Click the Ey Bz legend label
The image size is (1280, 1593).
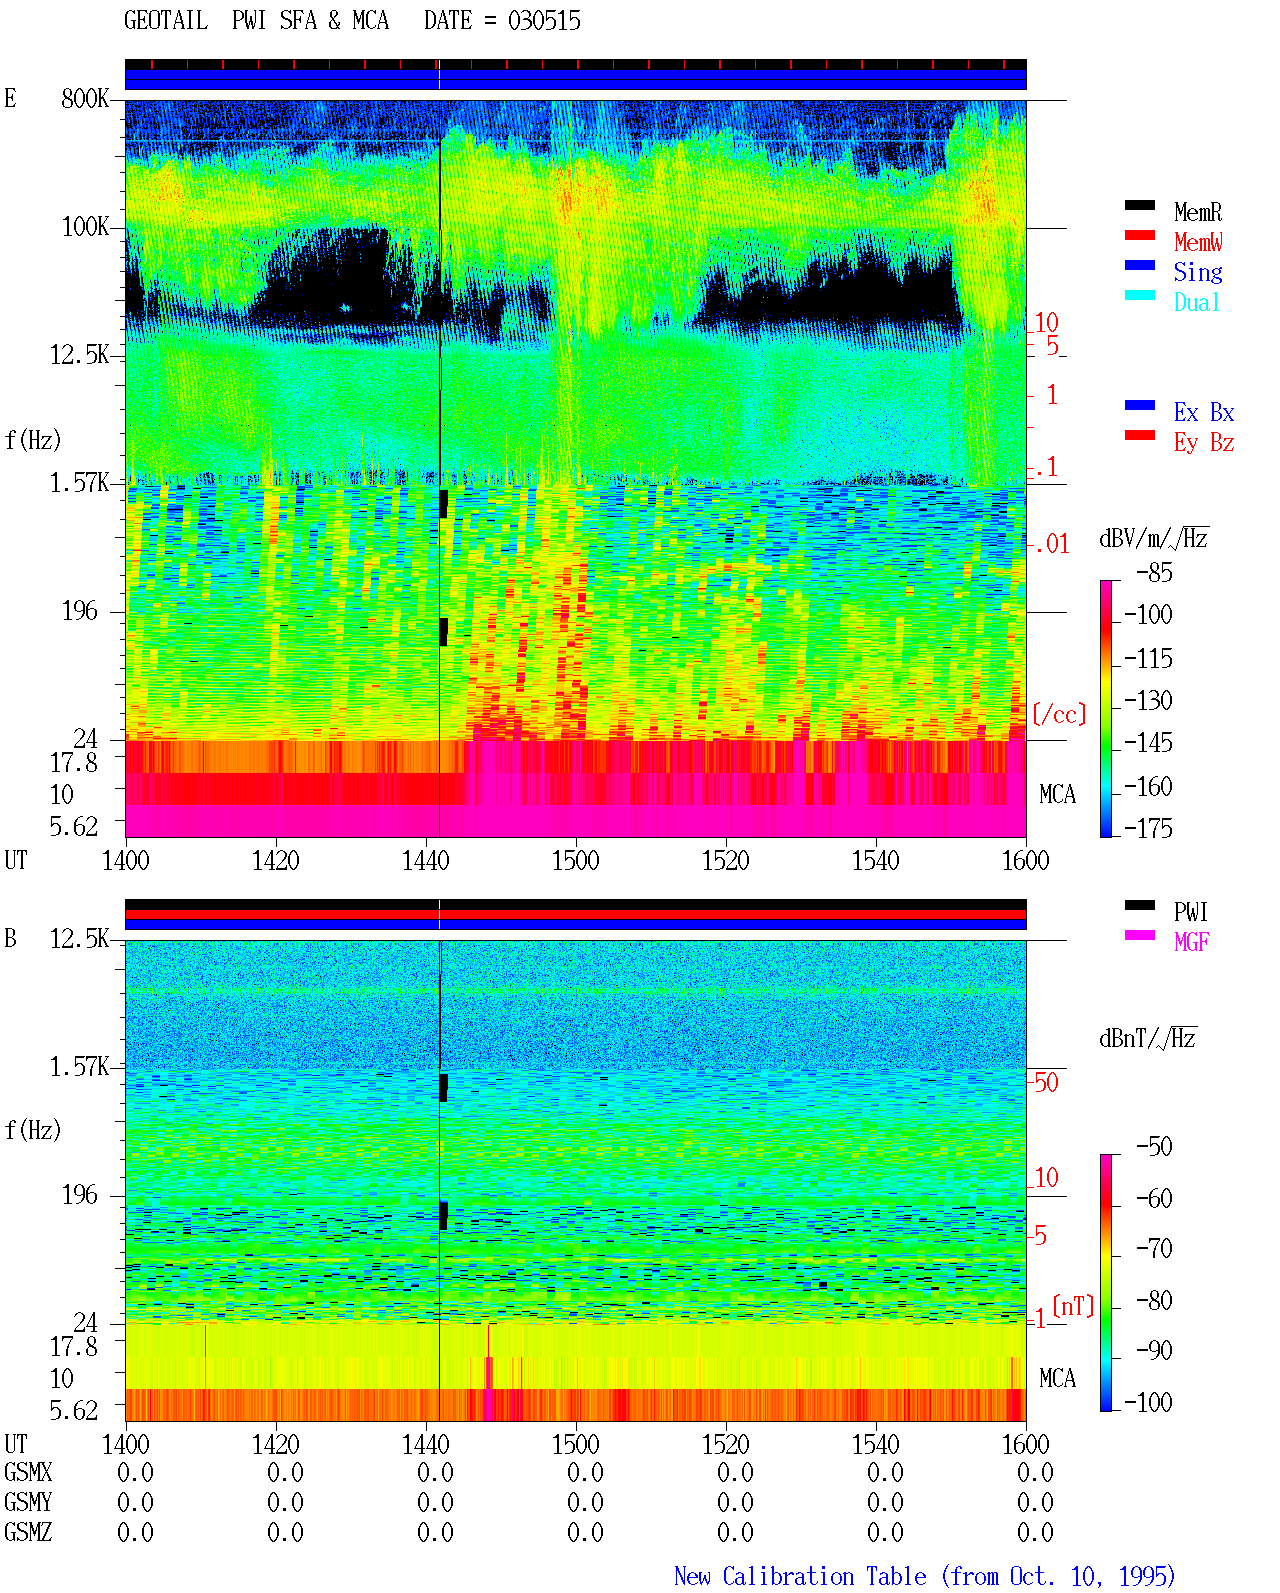click(x=1204, y=442)
